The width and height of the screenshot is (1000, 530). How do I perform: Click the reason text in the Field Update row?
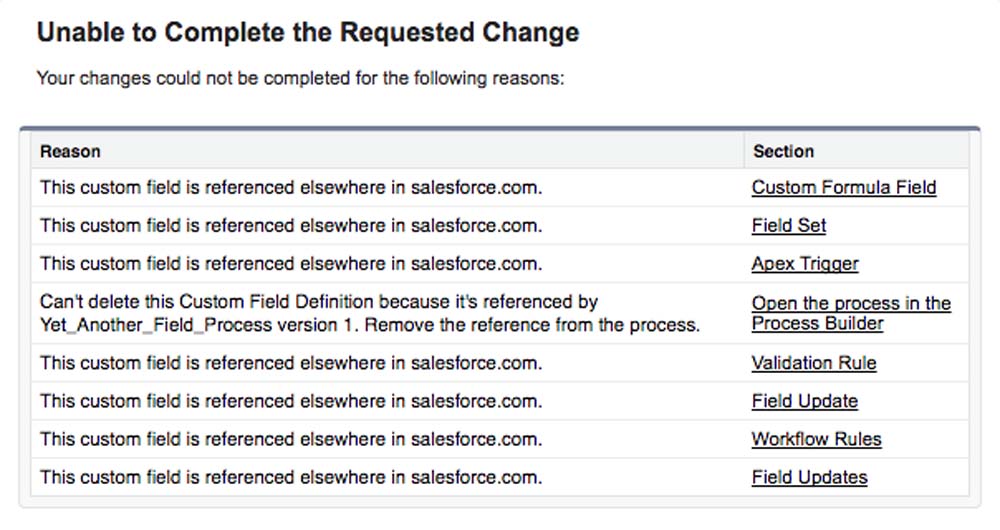tap(291, 401)
